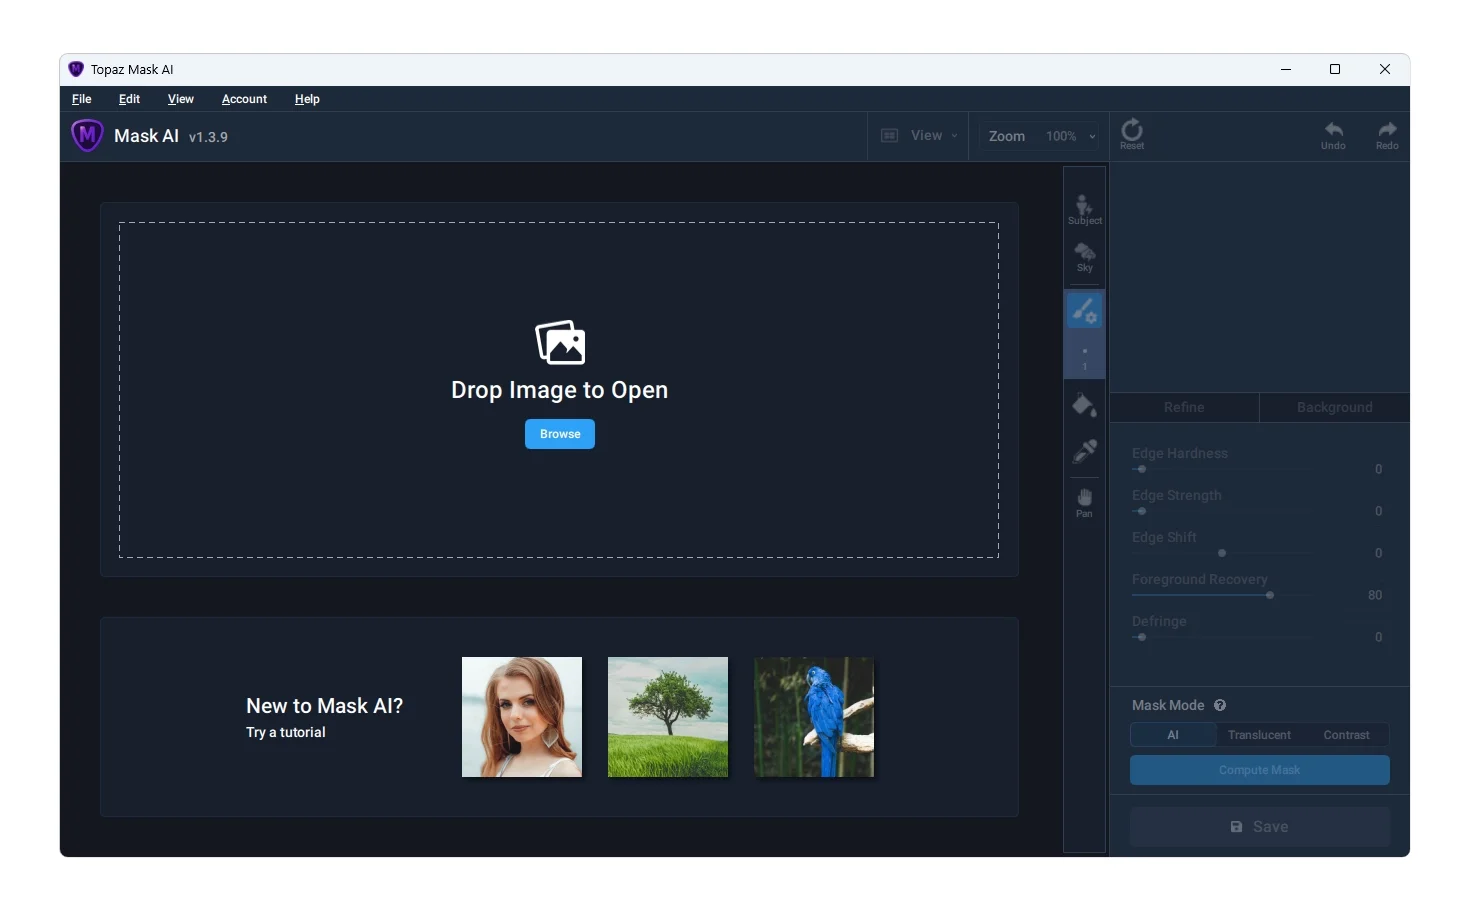
Task: Click the Topaz Mask AI title bar icon
Action: (76, 69)
